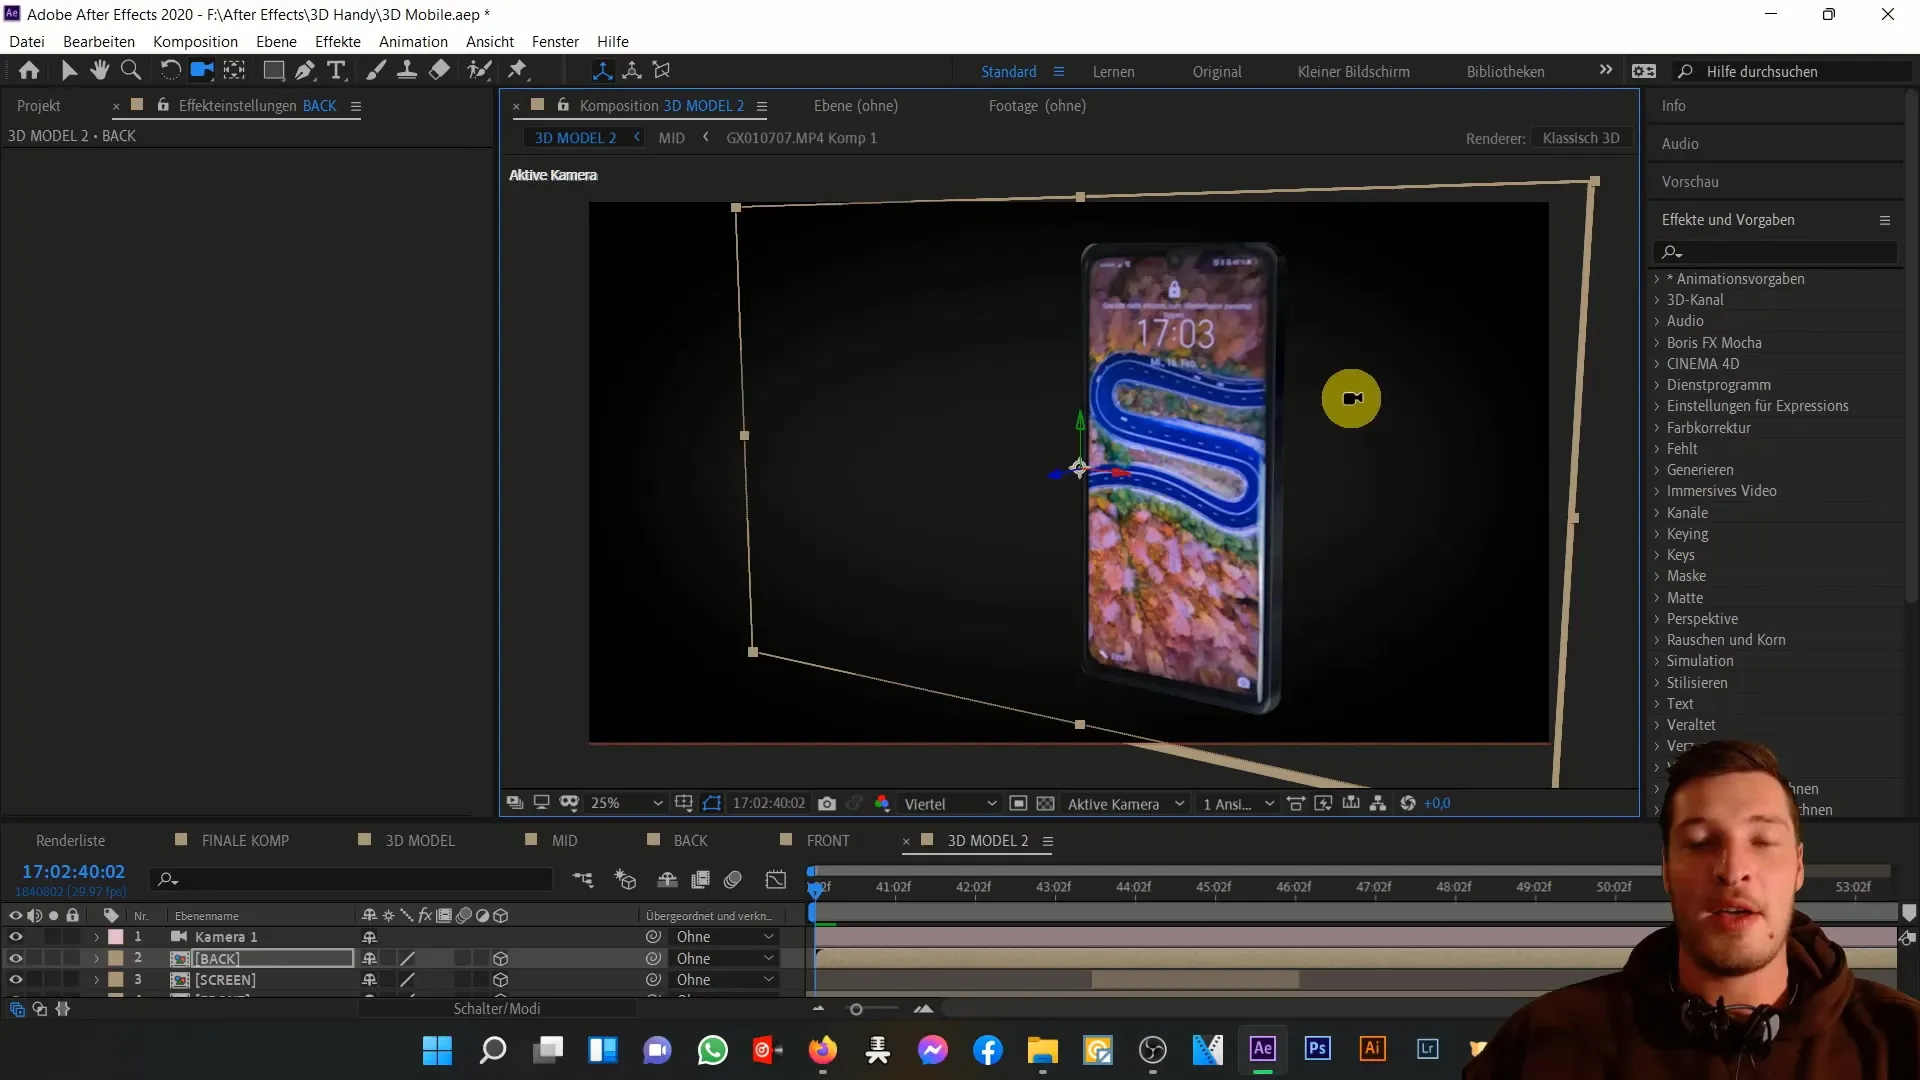Click the render queue icon

click(71, 840)
